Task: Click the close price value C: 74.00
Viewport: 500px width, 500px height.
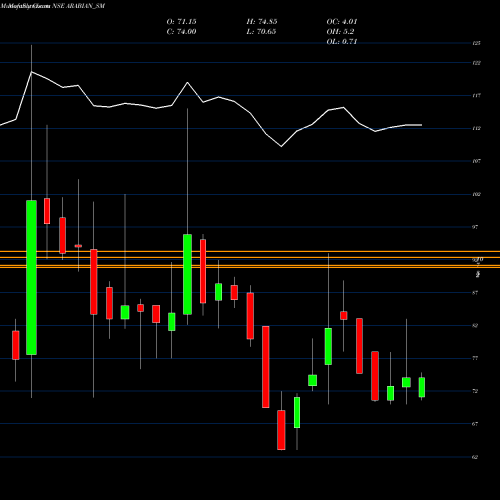Action: coord(181,32)
